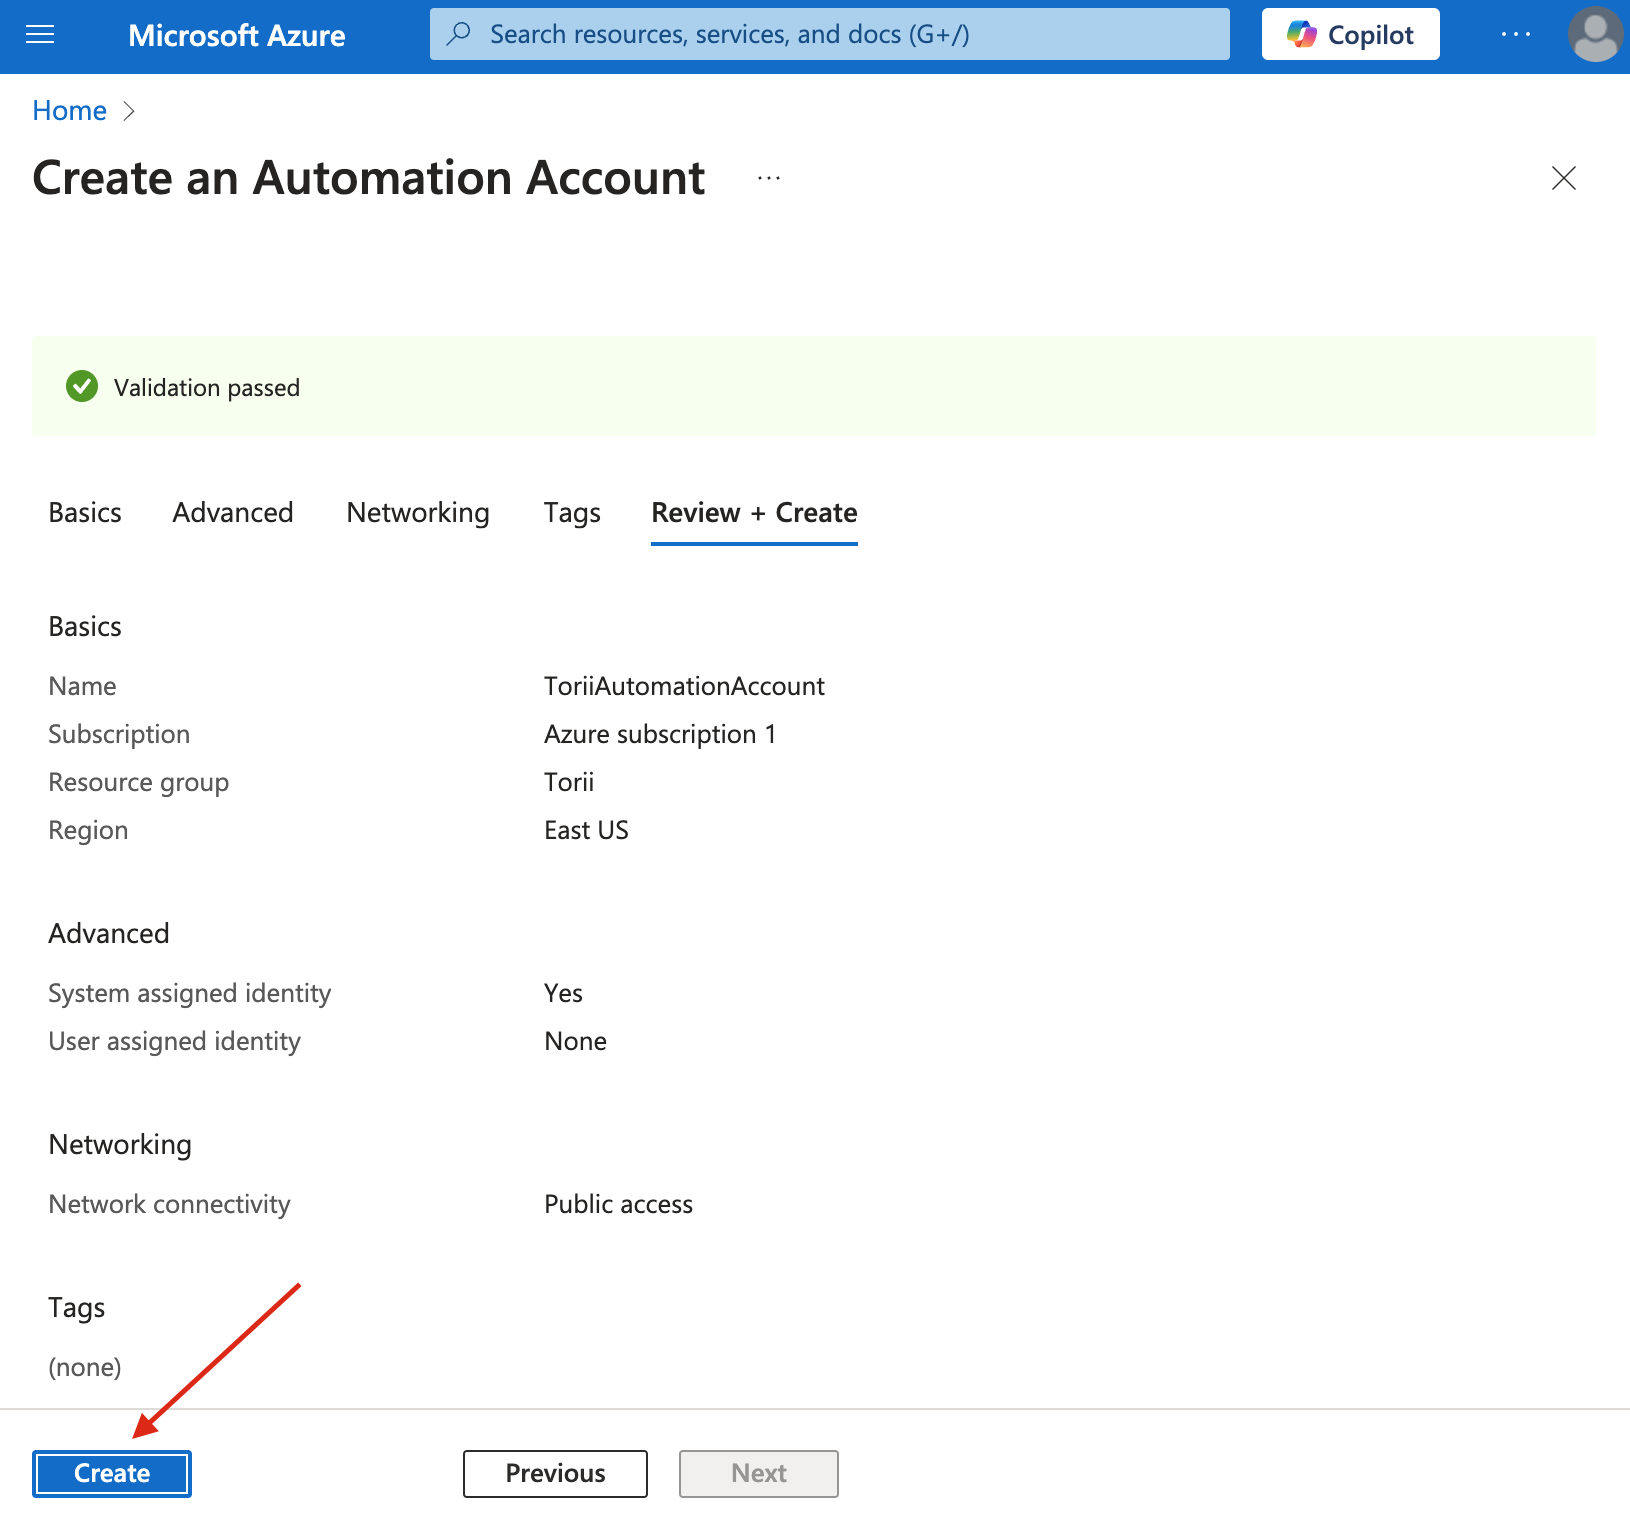Image resolution: width=1630 pixels, height=1520 pixels.
Task: Switch to the Tags tab
Action: click(x=572, y=513)
